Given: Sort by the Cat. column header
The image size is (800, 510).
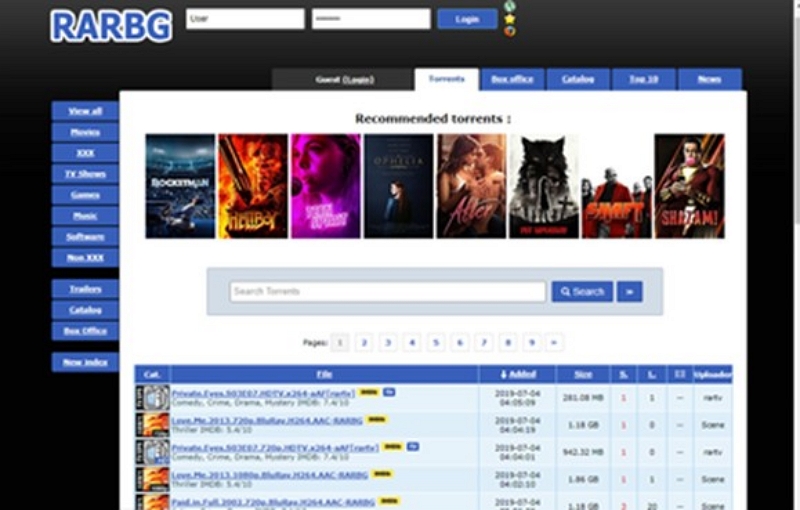Looking at the screenshot, I should click(x=153, y=374).
